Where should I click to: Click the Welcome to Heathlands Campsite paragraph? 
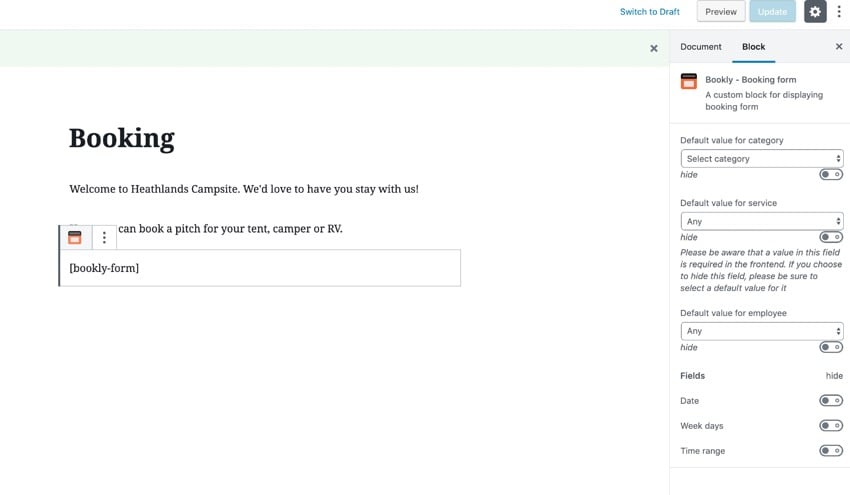point(244,189)
